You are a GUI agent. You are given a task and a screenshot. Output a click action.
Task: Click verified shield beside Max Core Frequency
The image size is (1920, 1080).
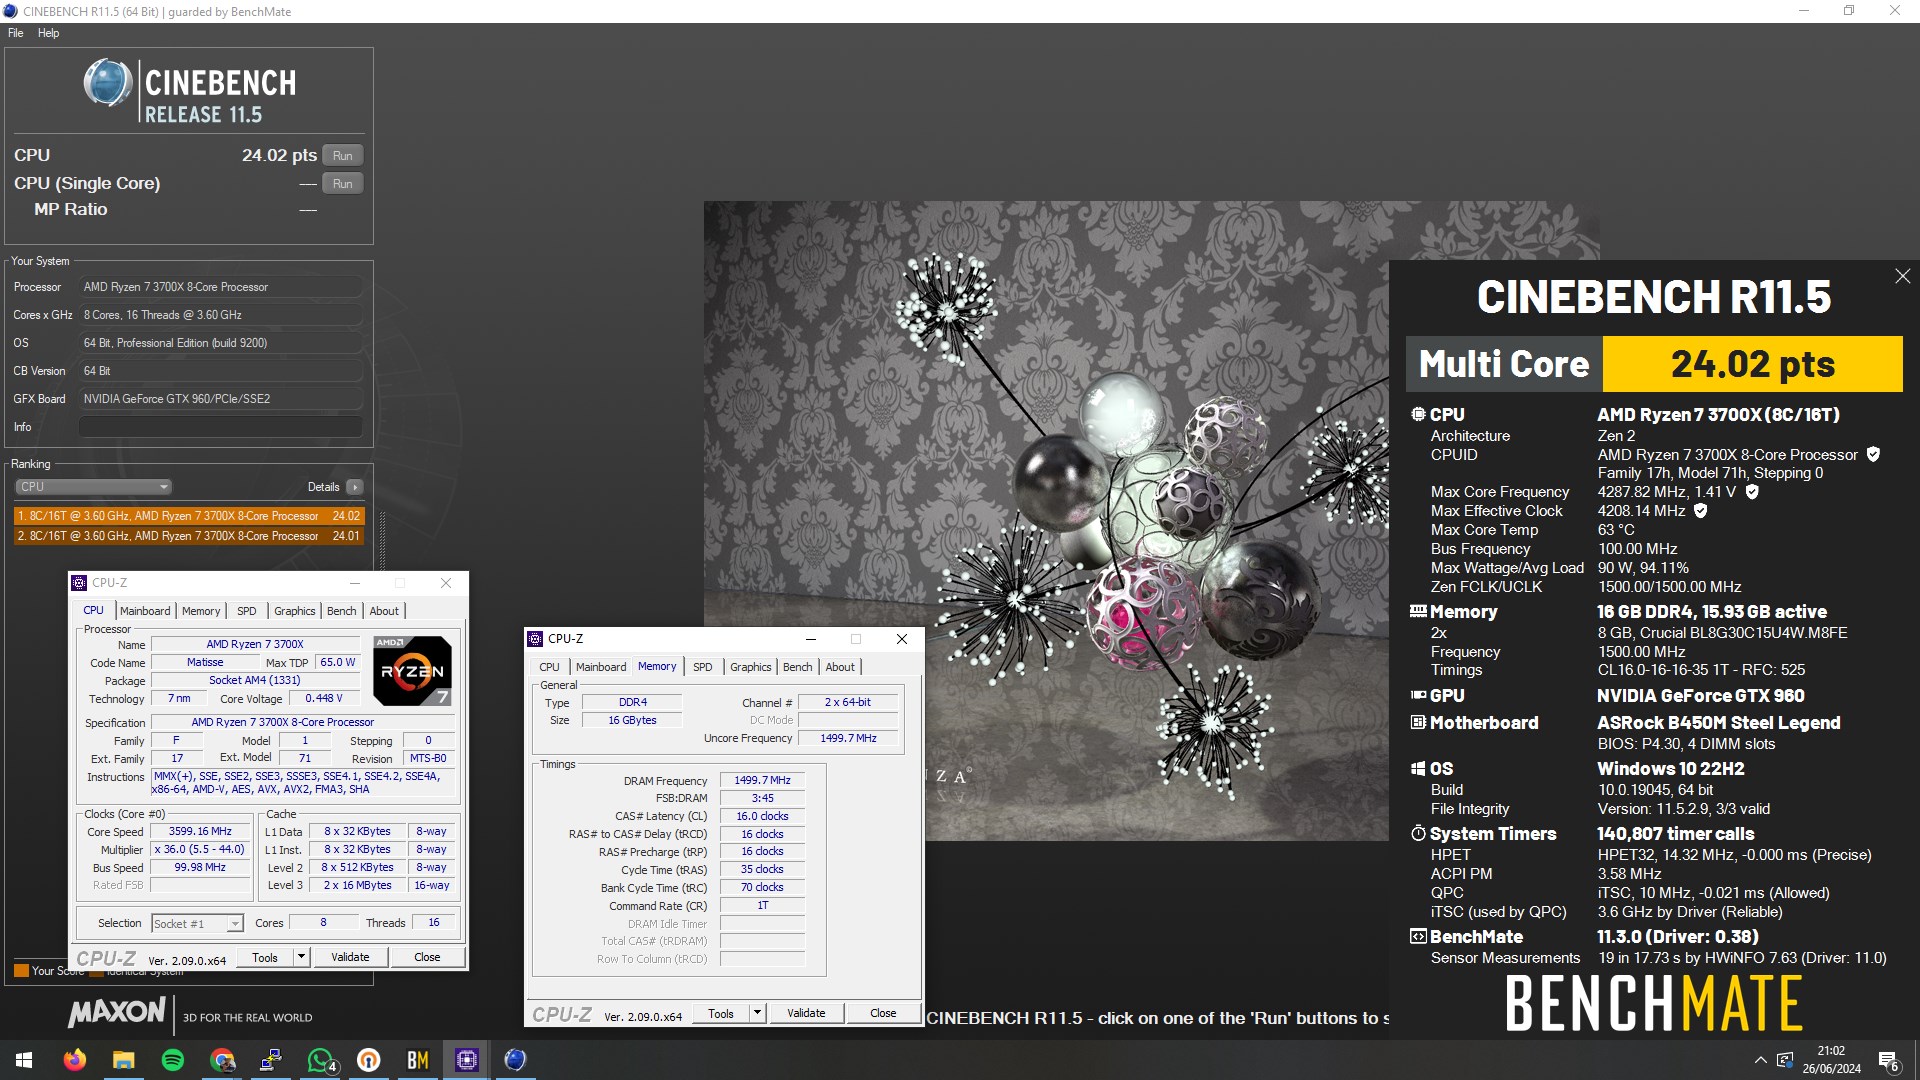click(x=1752, y=491)
